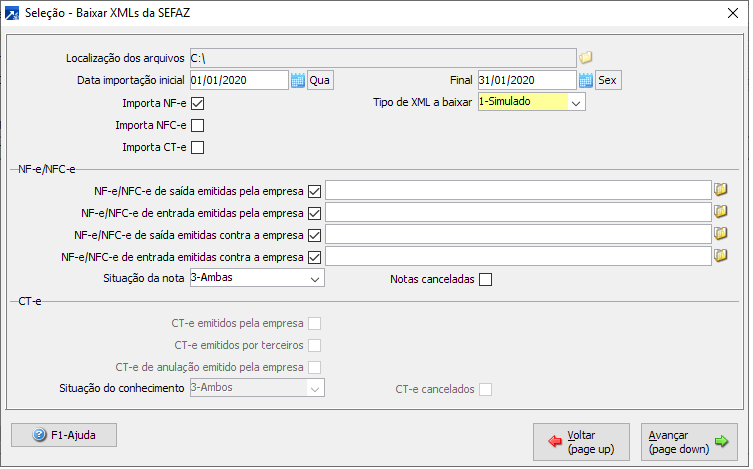Screen dimensions: 753x469
Task: Open the Situação da nota dropdown
Action: (315, 278)
